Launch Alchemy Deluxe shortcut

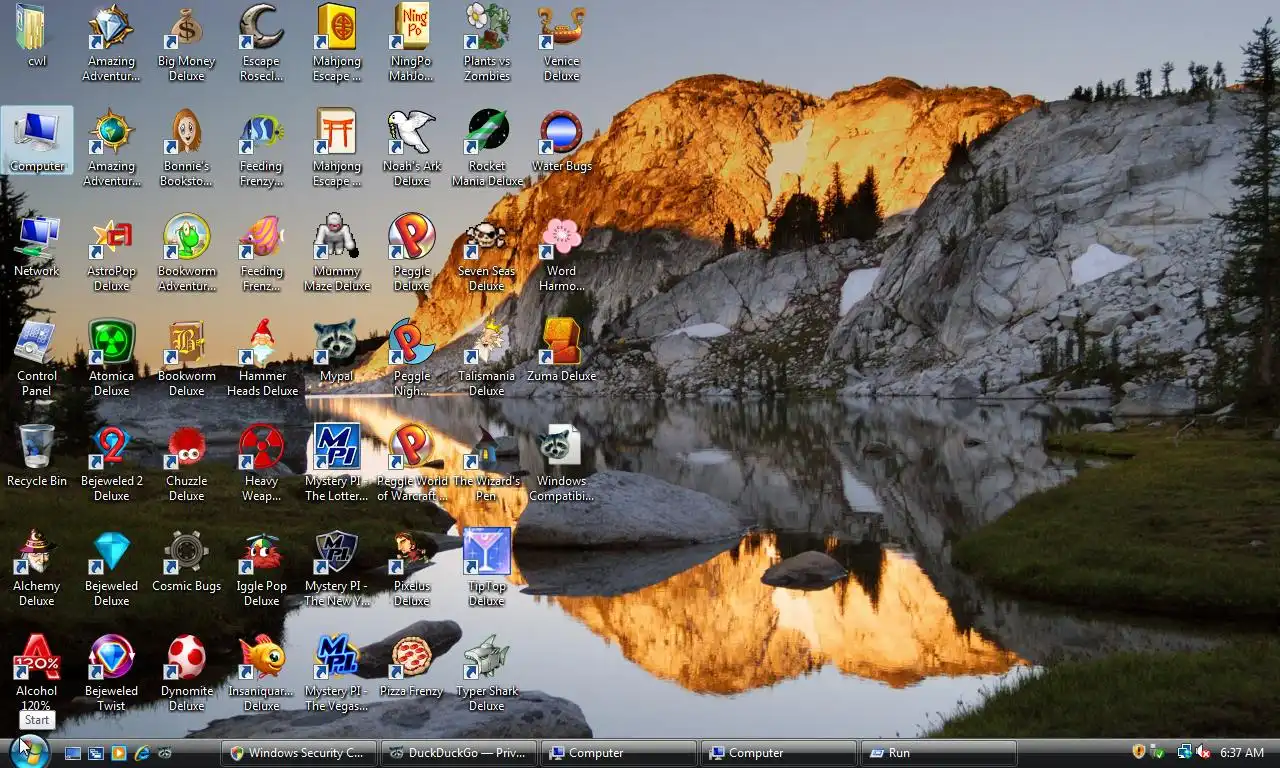click(x=37, y=568)
